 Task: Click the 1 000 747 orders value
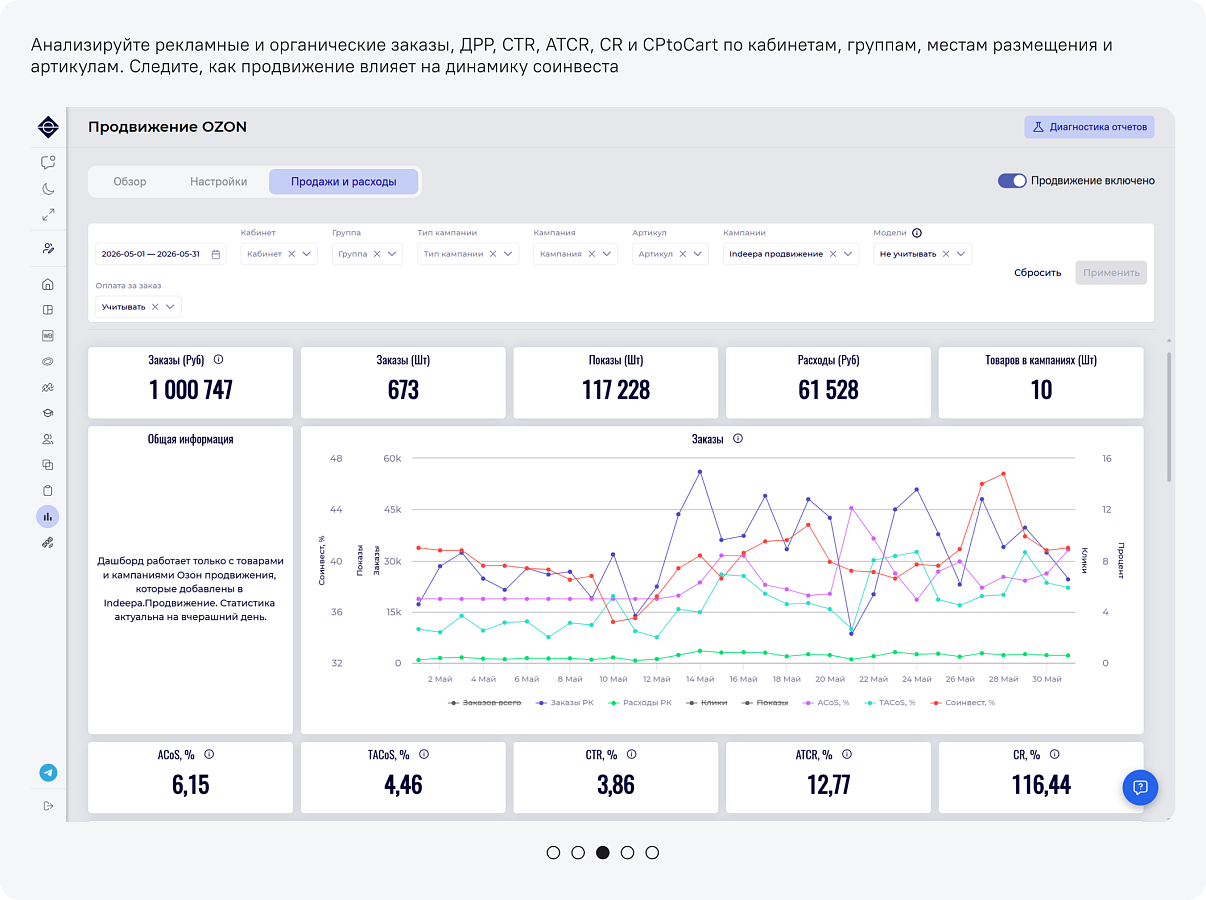click(x=191, y=390)
